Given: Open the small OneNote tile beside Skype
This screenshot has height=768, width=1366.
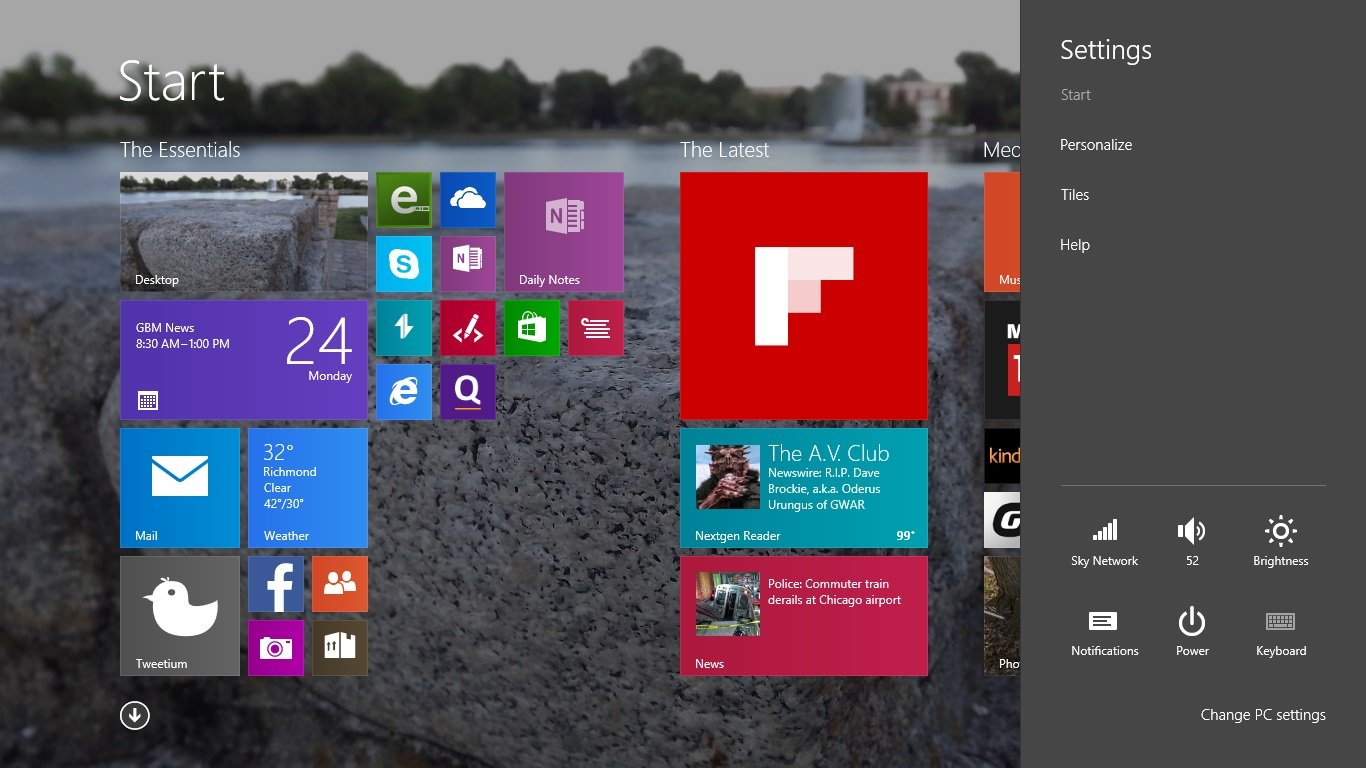Looking at the screenshot, I should (x=468, y=264).
